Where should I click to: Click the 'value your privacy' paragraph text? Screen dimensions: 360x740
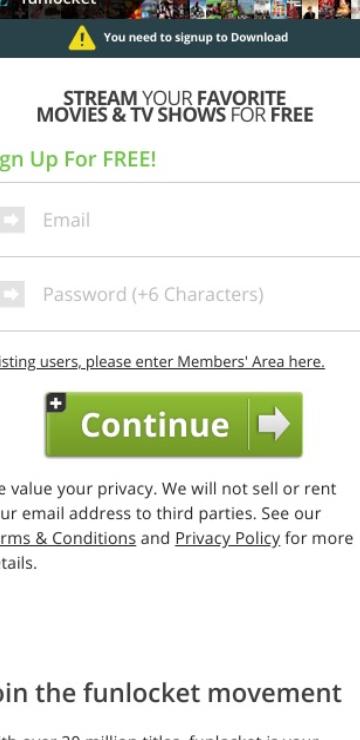175,526
